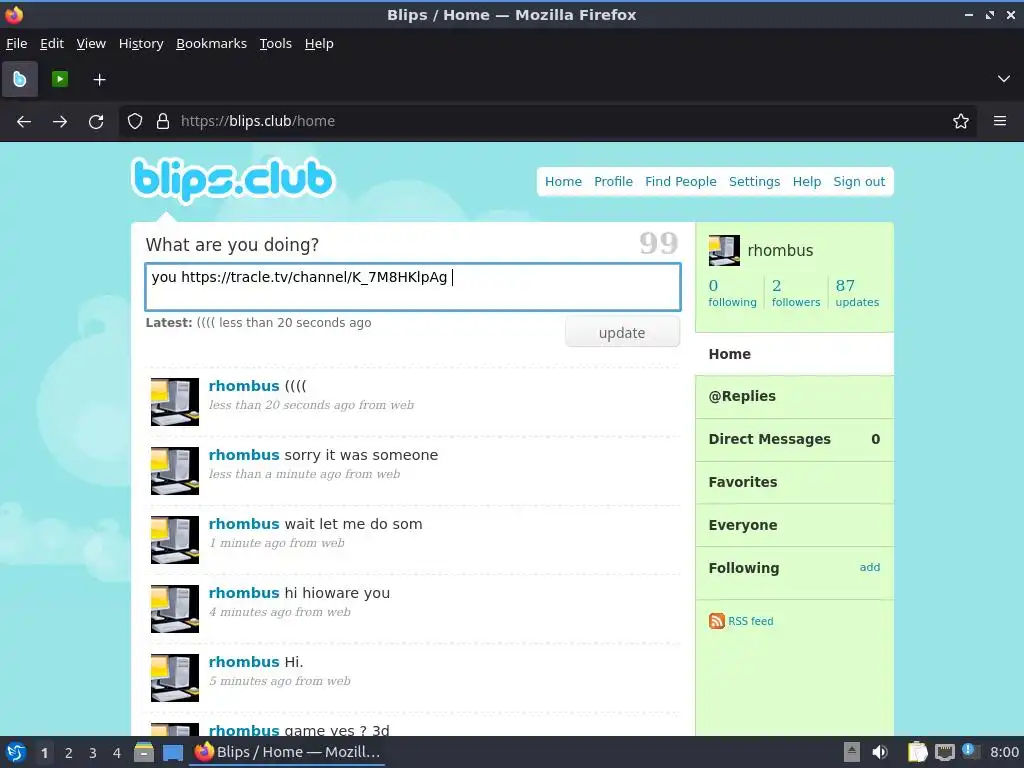Click rhombus avatar in the sidebar
The image size is (1024, 768).
724,251
